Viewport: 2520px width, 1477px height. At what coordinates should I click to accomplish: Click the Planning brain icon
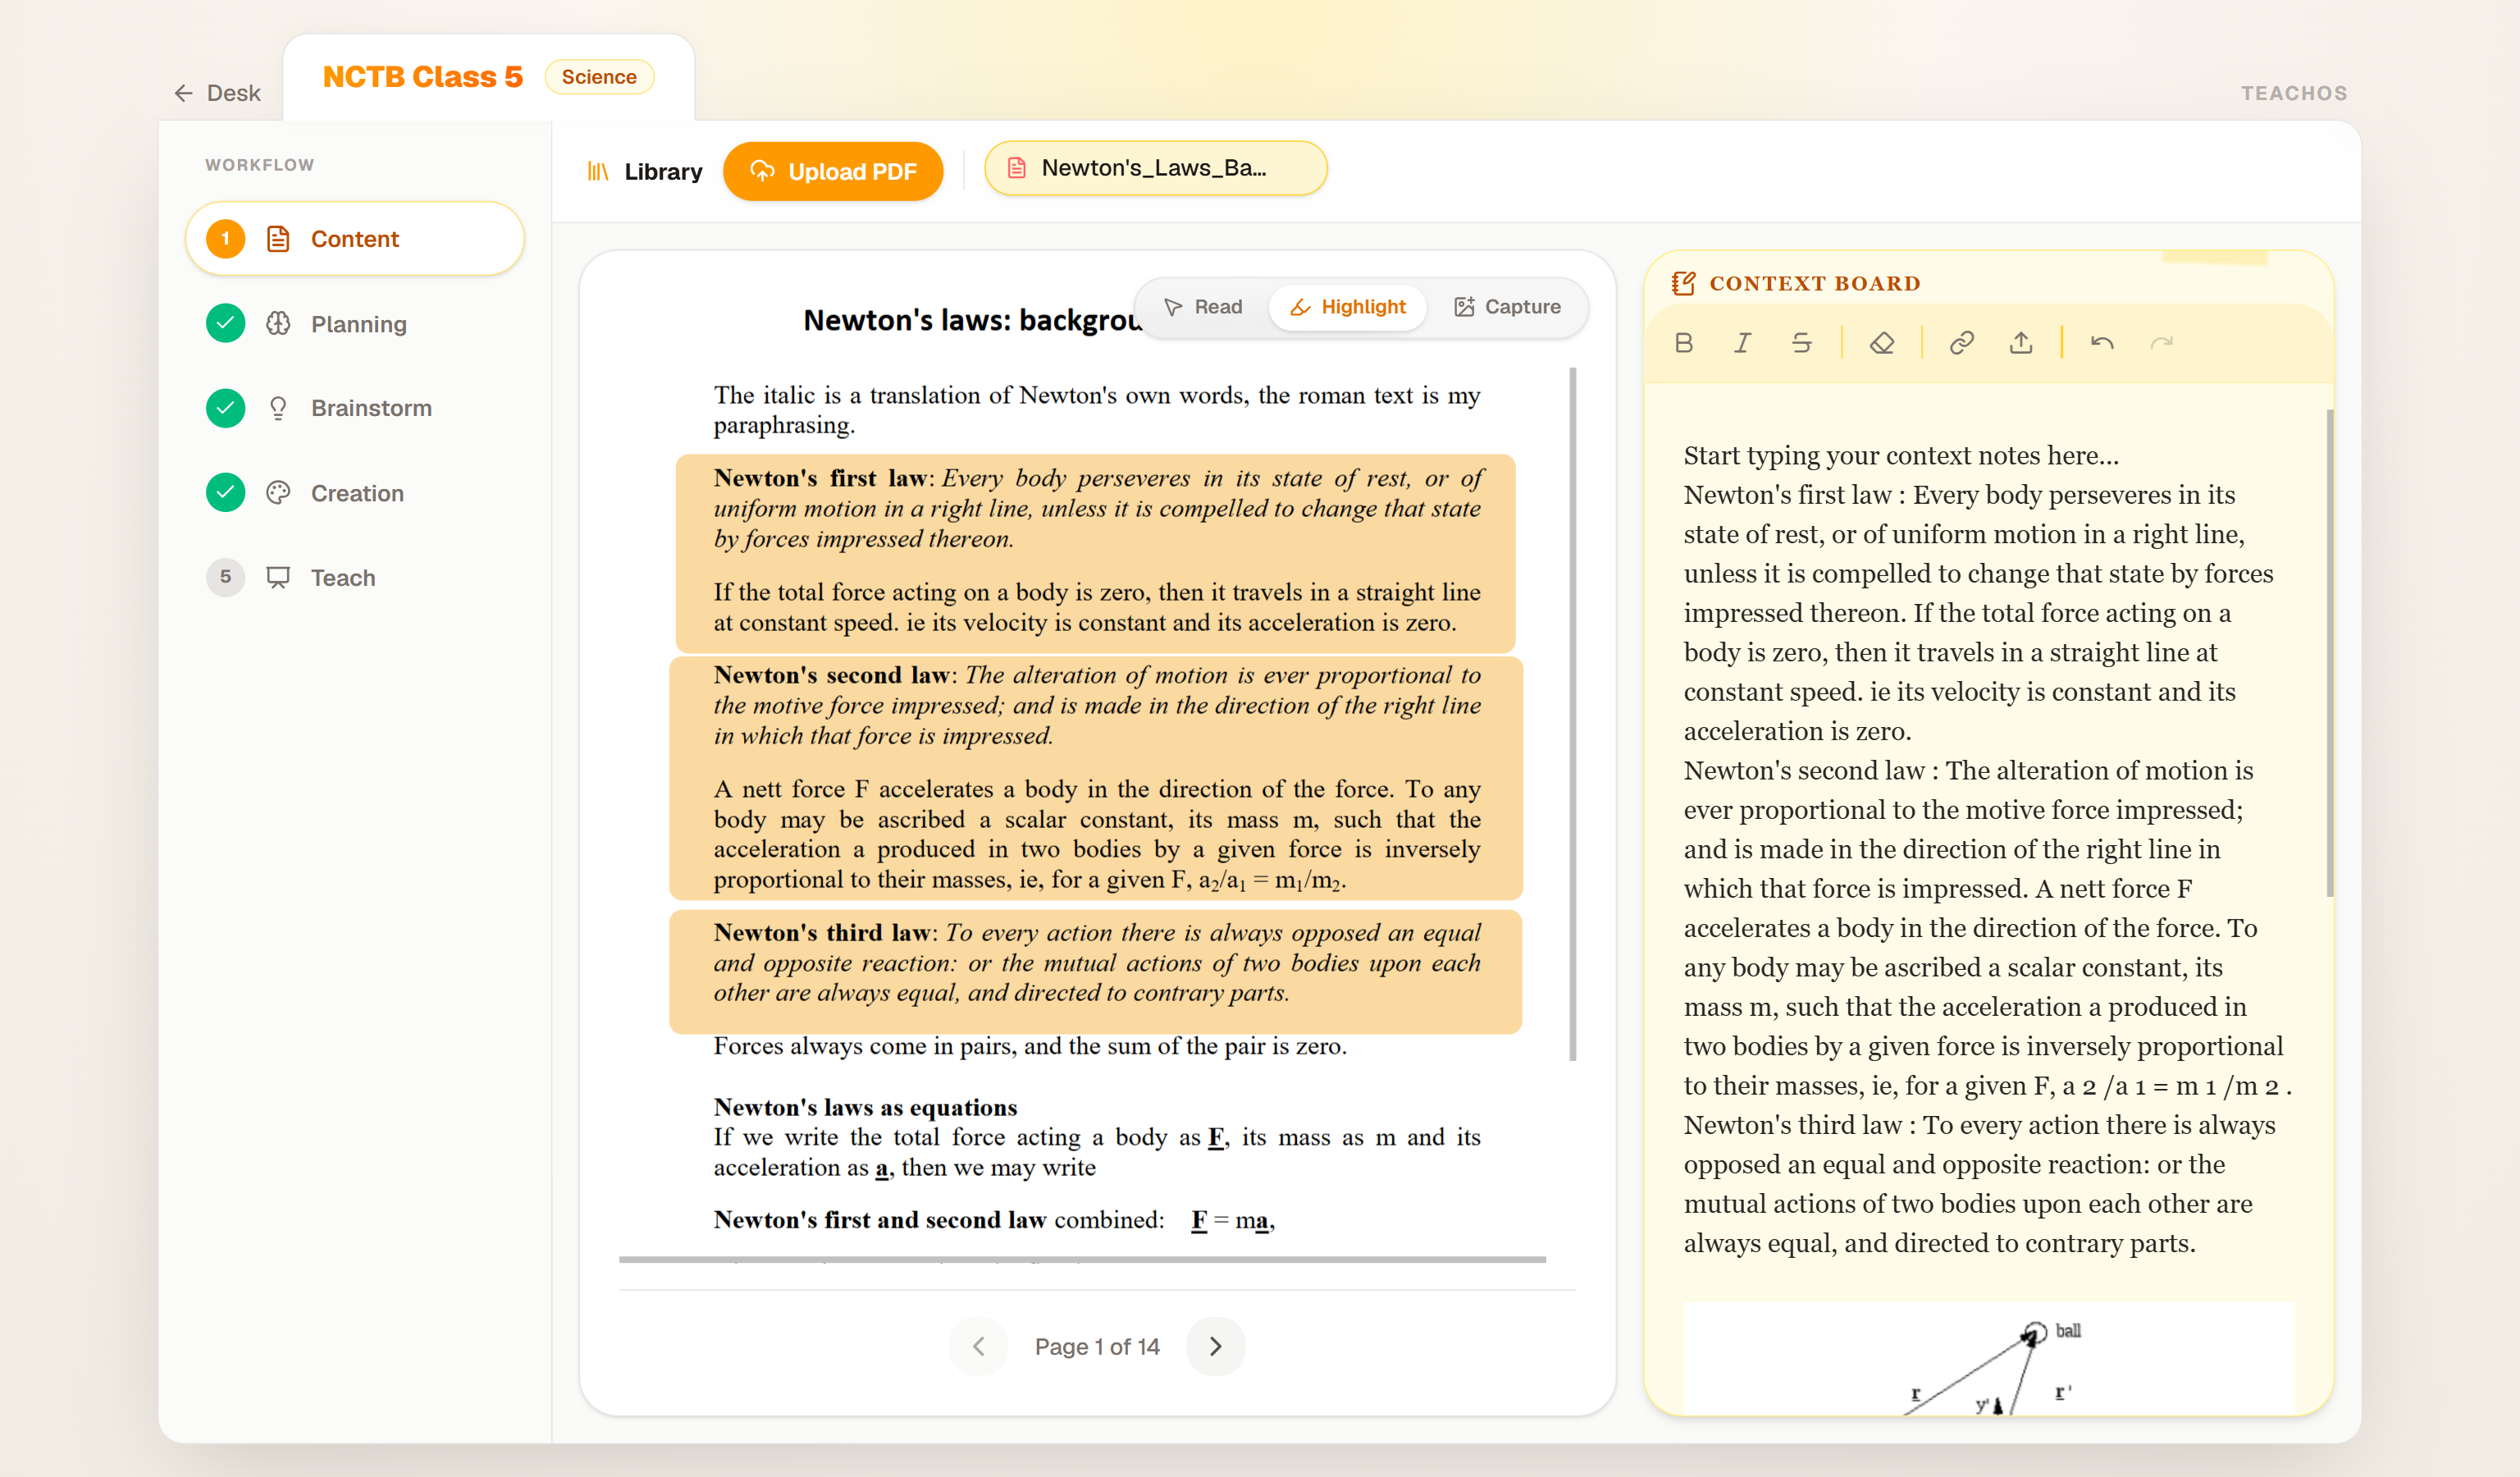278,323
